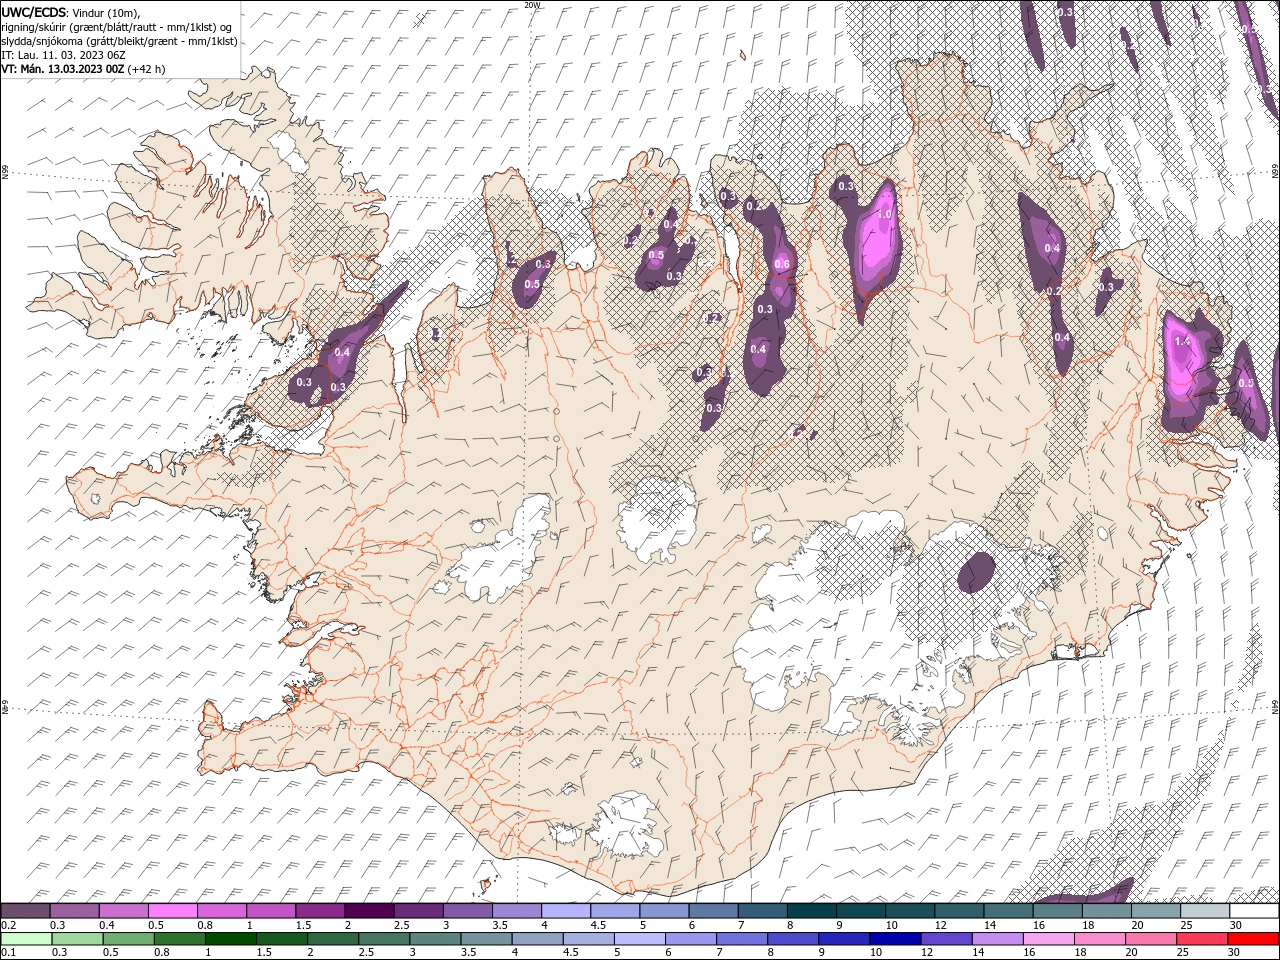Click the pale green bottom-row swatch starting at 0.1
The image size is (1280, 960).
click(x=26, y=939)
